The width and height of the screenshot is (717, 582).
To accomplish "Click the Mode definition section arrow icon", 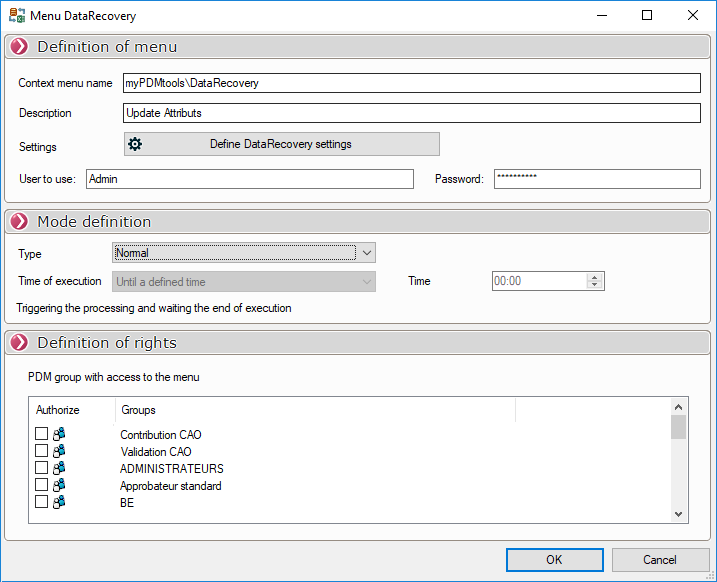I will 19,222.
